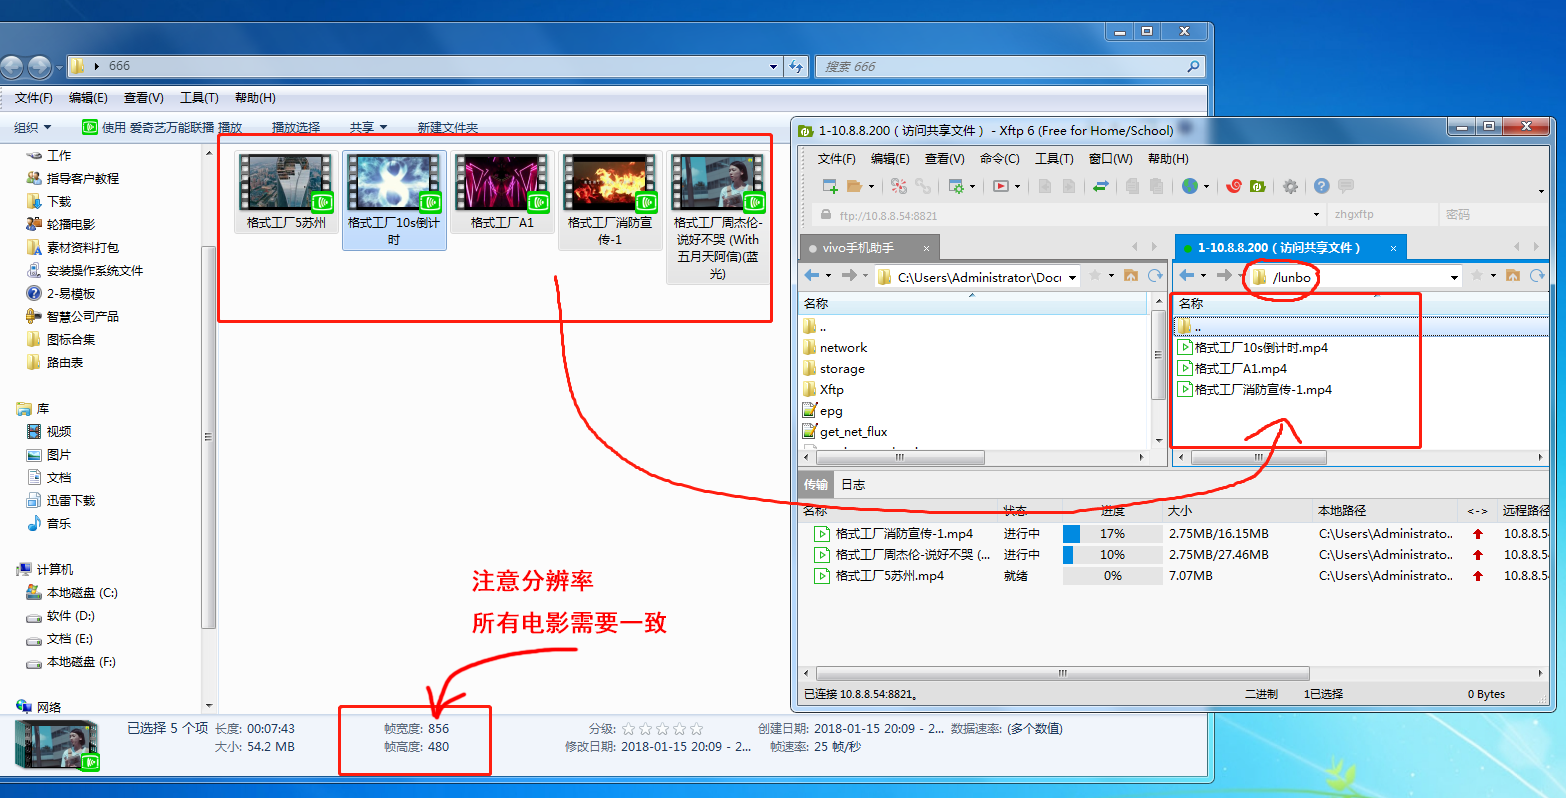Screen dimensions: 1566x798
Task: Go back in the local pane
Action: point(812,276)
